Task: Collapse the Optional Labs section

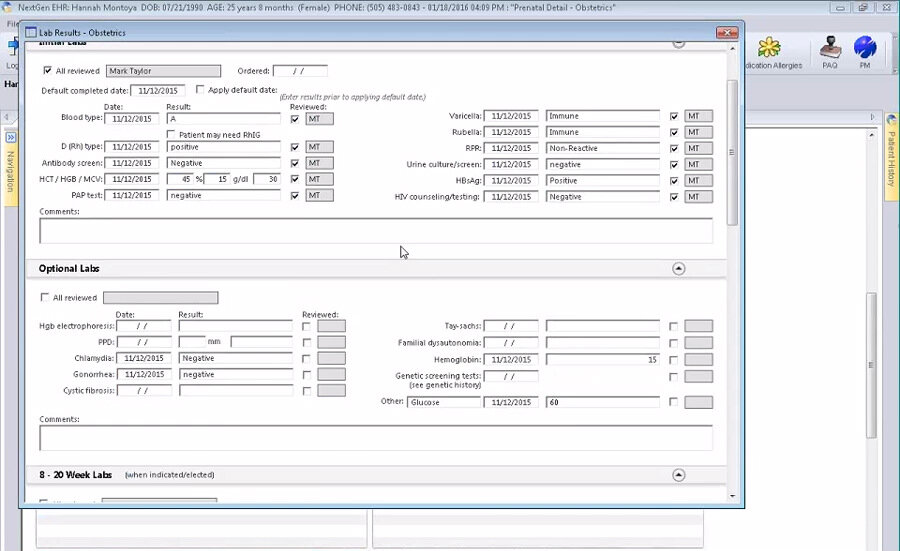Action: click(678, 268)
